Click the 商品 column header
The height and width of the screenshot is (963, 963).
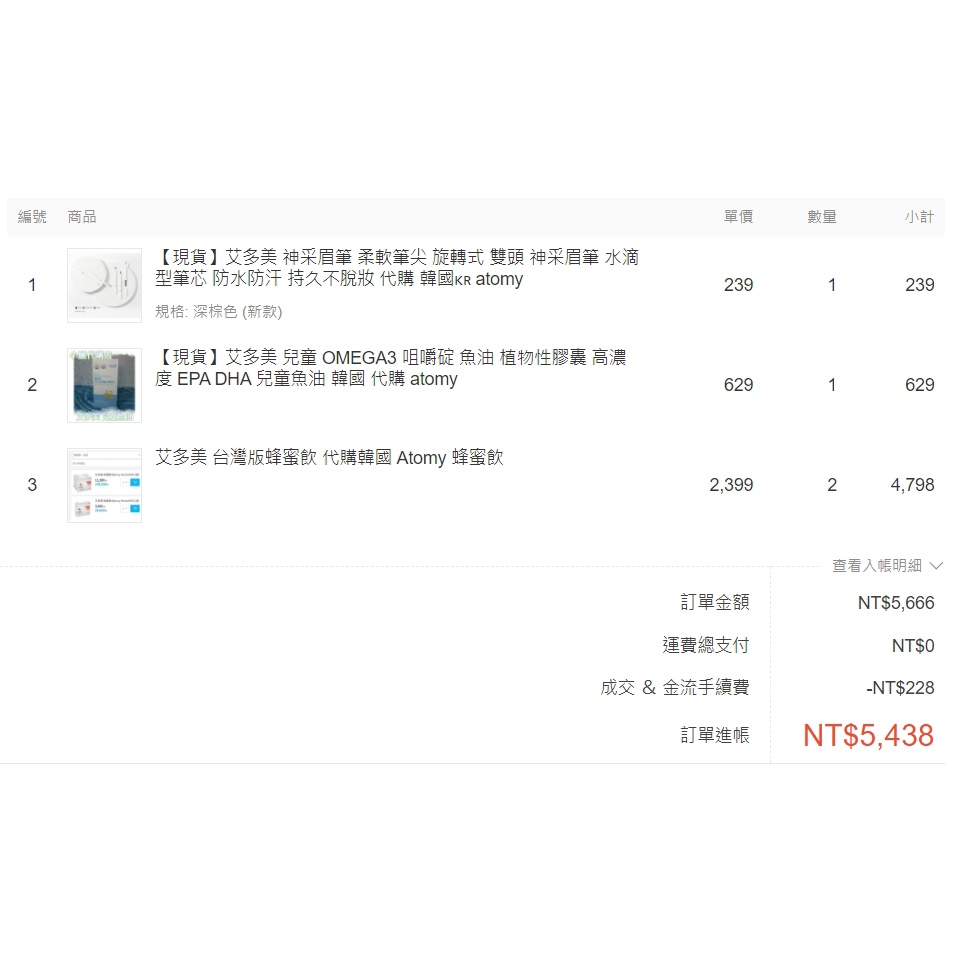coord(82,217)
